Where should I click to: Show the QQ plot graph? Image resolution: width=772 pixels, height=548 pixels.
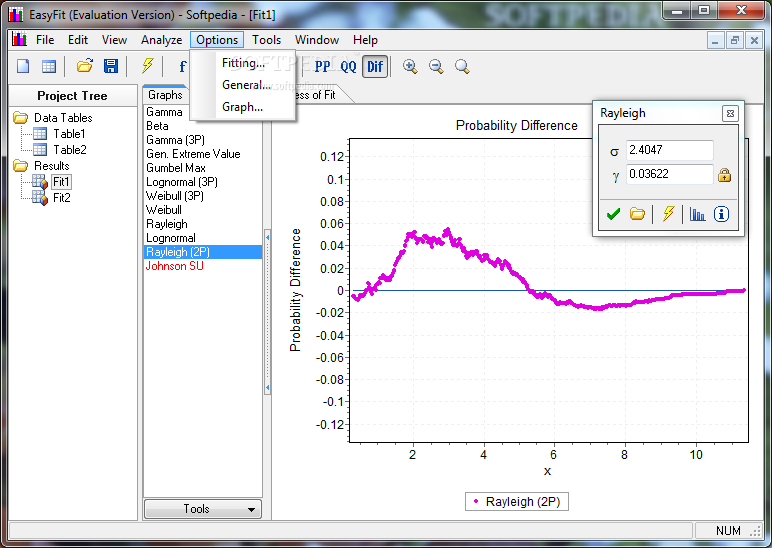(x=348, y=66)
